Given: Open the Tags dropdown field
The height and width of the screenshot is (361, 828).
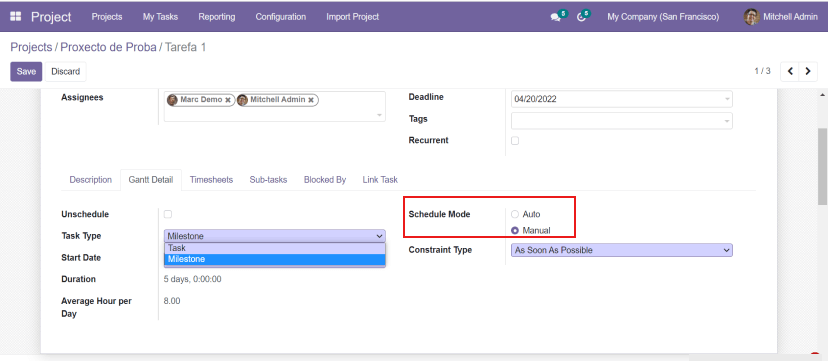Looking at the screenshot, I should pos(622,121).
